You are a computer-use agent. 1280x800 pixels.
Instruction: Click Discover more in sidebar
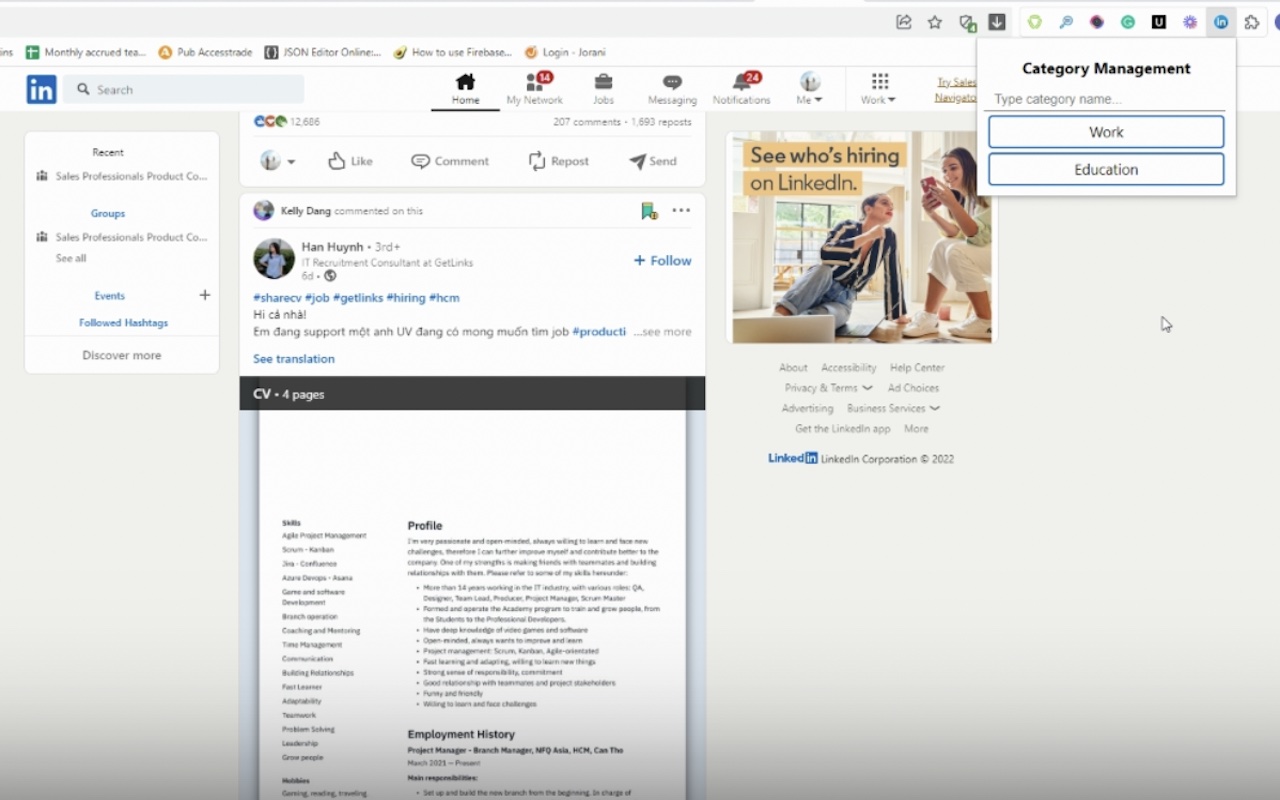tap(122, 355)
